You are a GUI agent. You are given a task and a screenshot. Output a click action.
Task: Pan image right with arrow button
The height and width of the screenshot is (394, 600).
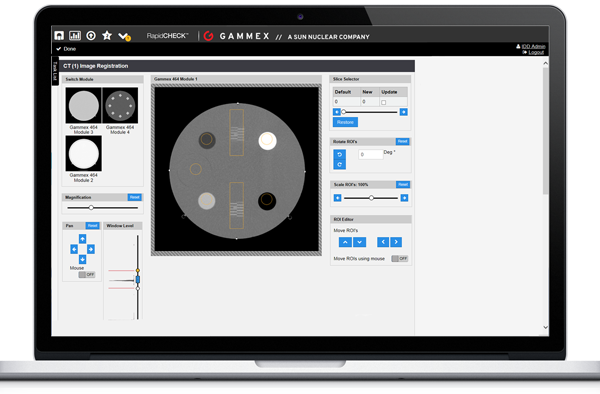91,249
